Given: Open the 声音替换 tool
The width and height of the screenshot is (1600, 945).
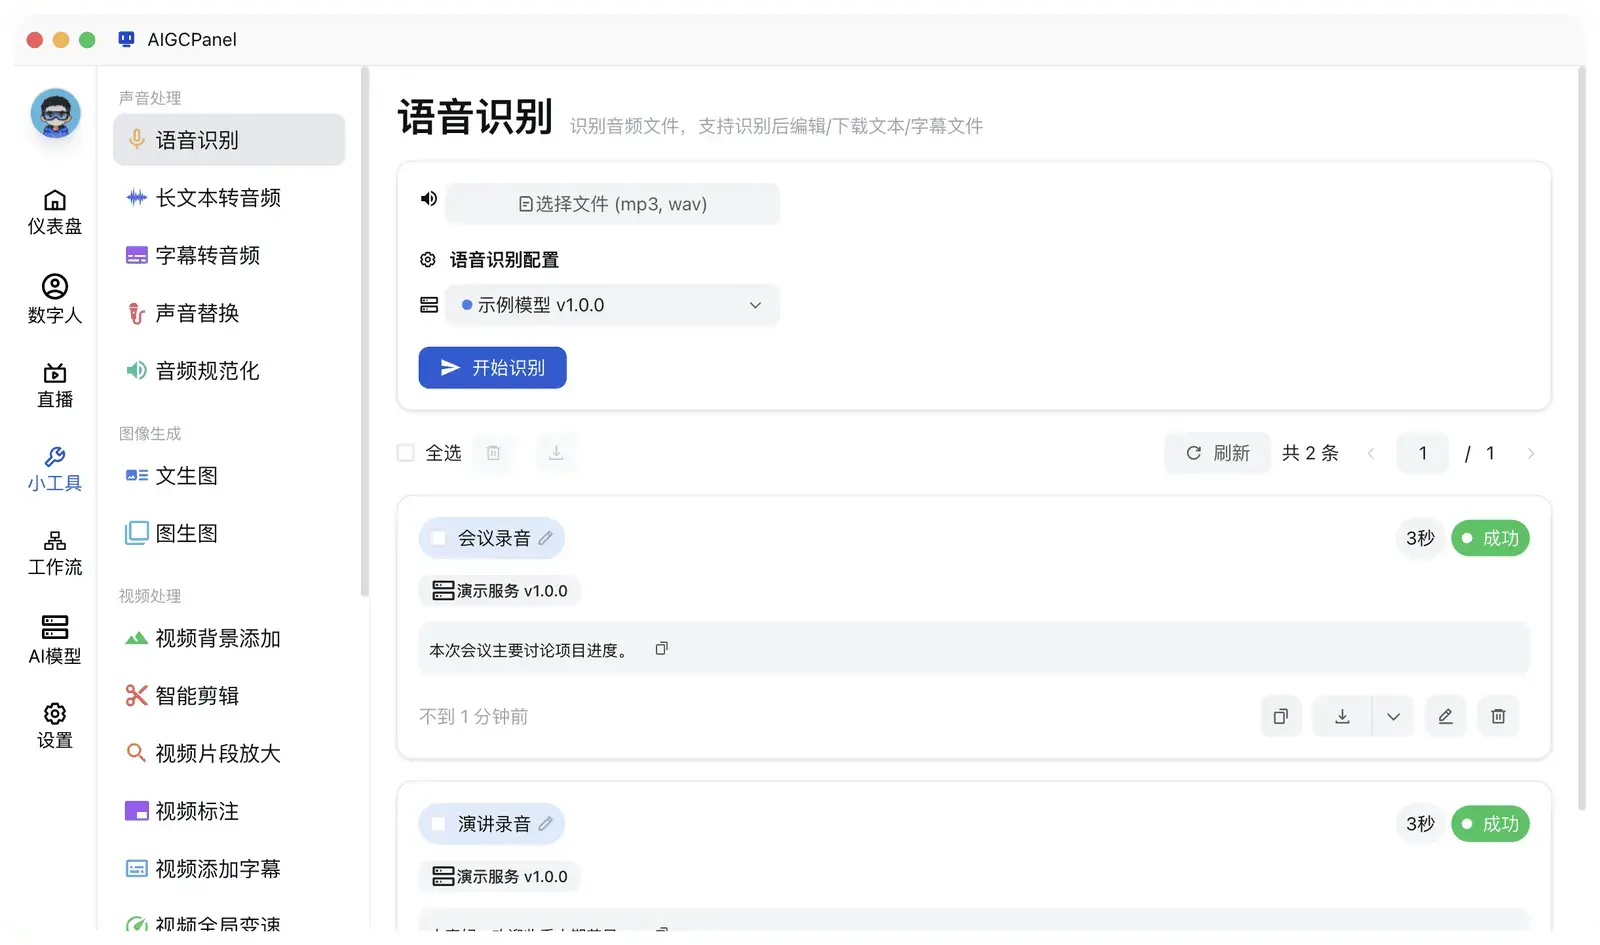Looking at the screenshot, I should click(x=229, y=313).
